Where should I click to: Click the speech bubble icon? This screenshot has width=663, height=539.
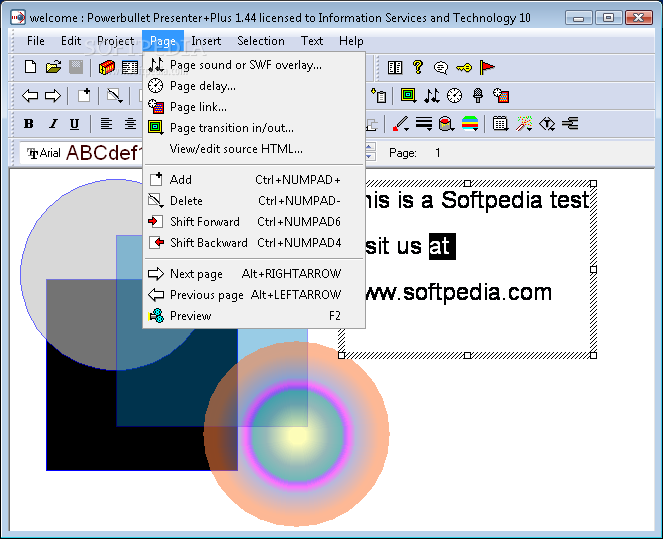(x=441, y=67)
